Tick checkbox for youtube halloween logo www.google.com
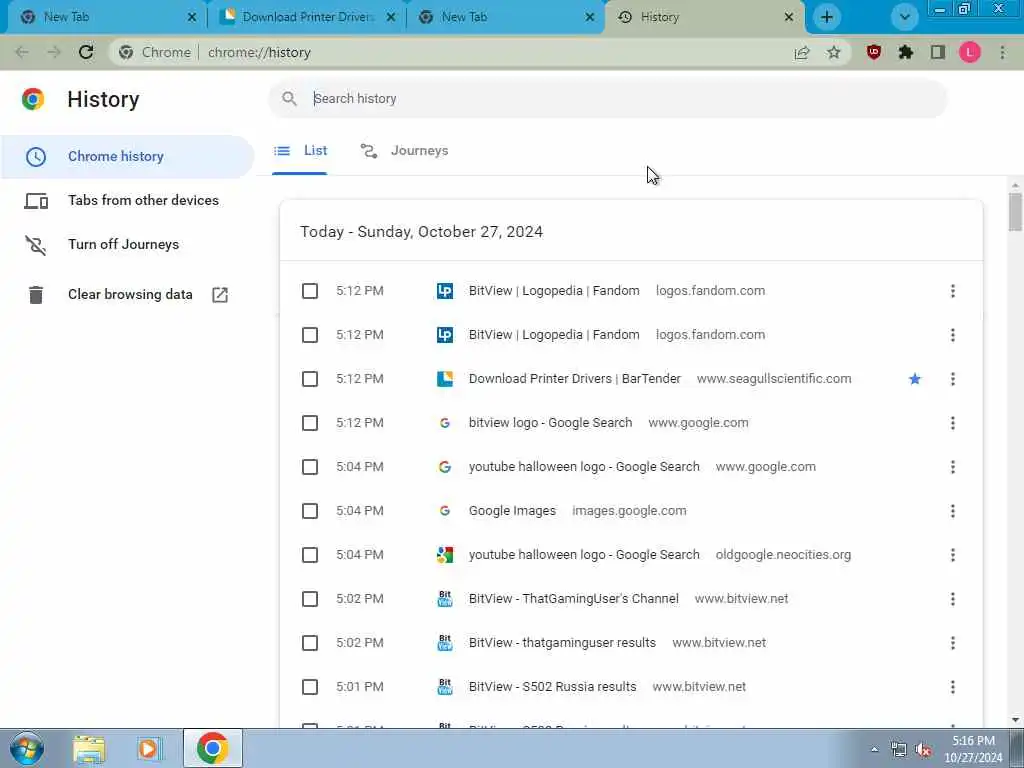 310,467
